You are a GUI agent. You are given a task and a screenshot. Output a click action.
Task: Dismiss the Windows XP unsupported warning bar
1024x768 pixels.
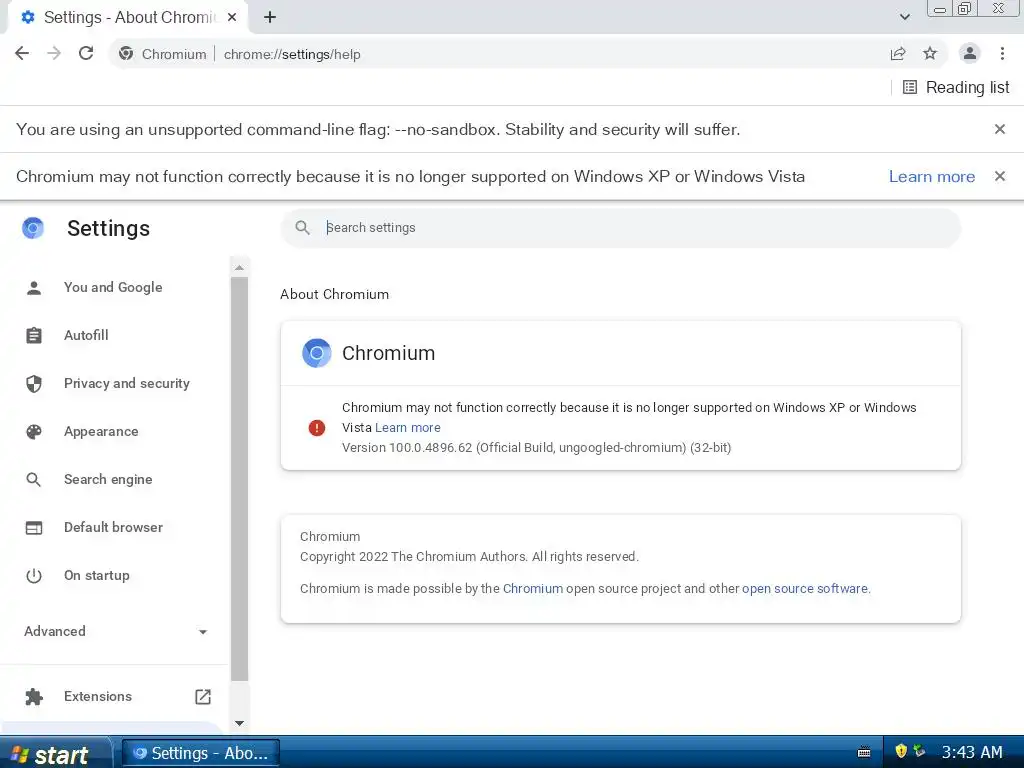[x=1000, y=176]
